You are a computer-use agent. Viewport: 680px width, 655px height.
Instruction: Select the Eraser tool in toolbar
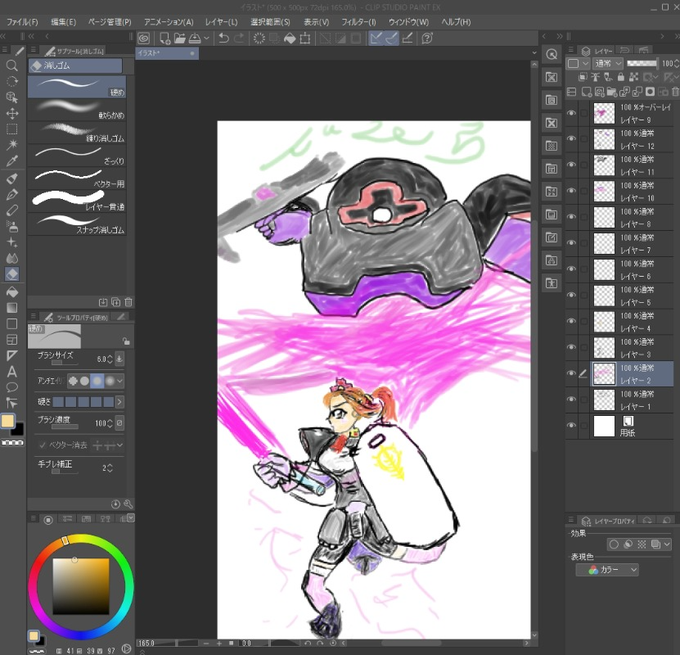(12, 274)
